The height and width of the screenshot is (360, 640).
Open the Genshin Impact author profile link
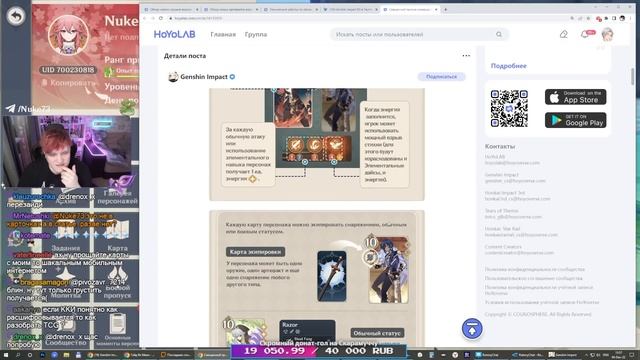click(x=204, y=77)
